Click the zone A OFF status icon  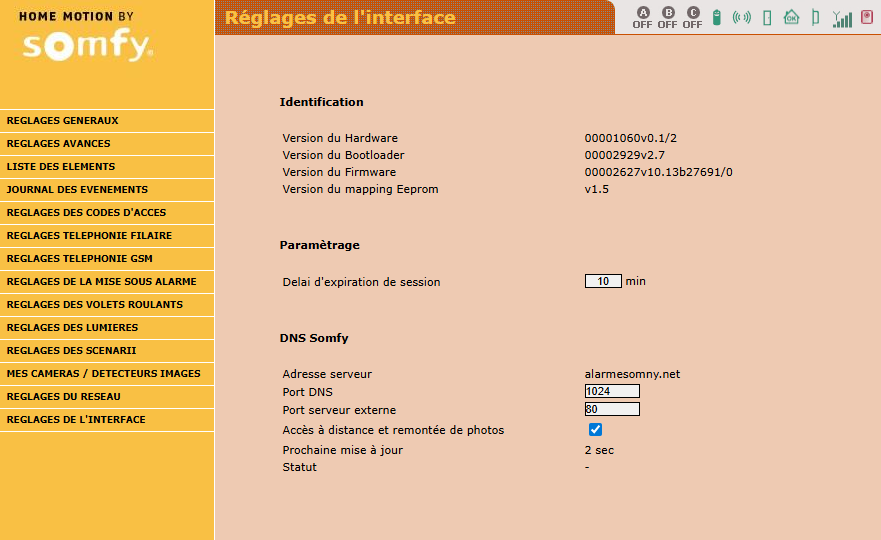tap(642, 17)
